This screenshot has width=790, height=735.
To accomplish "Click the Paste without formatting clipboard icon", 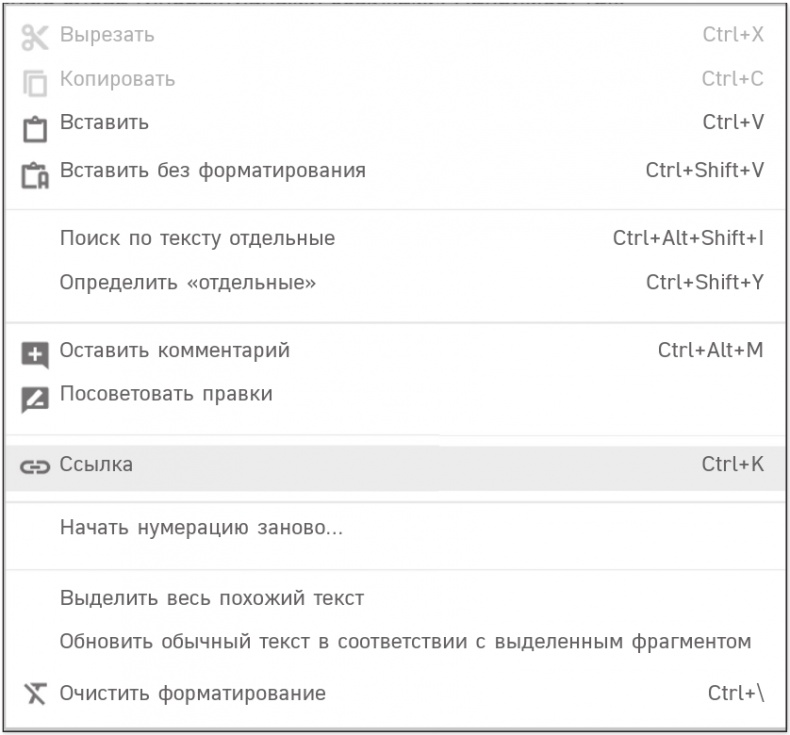I will click(x=35, y=174).
